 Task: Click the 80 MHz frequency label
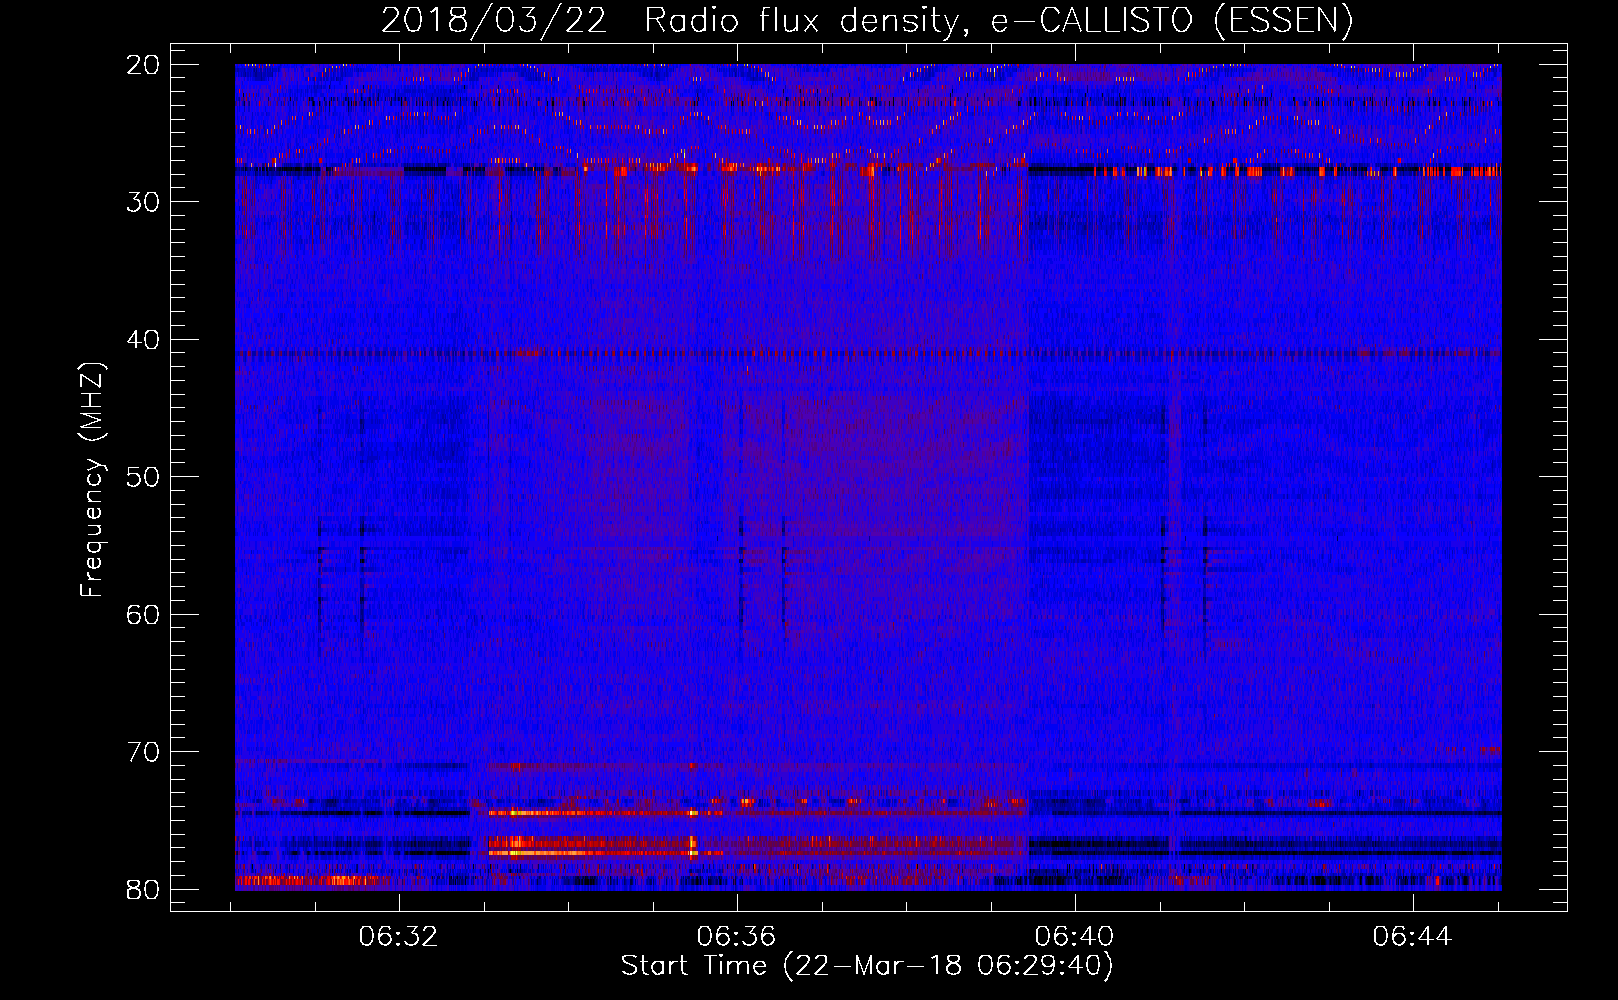[x=144, y=890]
